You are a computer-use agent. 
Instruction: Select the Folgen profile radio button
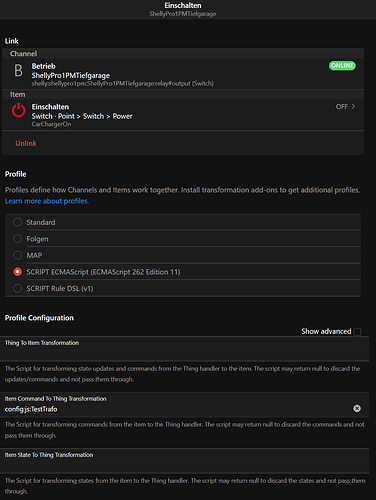17,239
